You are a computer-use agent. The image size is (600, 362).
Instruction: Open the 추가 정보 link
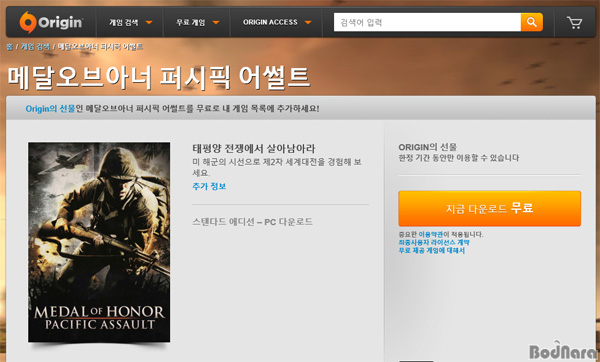pos(209,186)
